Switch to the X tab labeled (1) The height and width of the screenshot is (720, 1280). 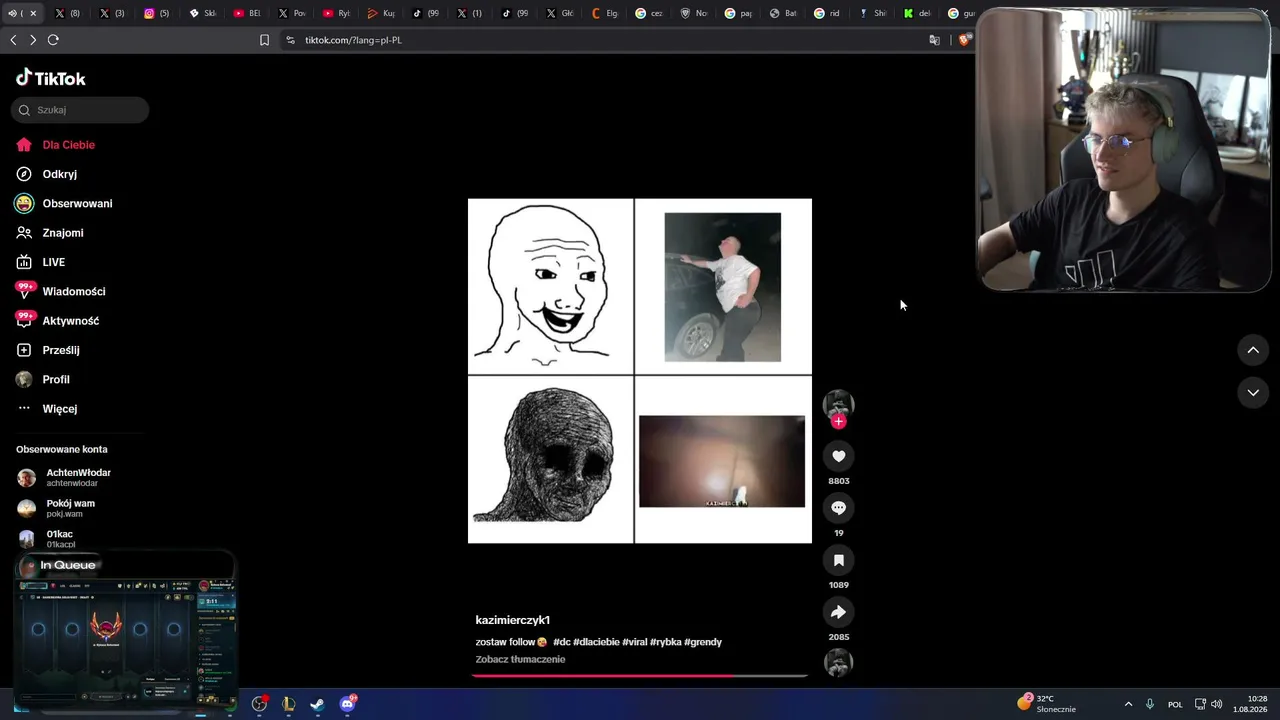(x=469, y=14)
